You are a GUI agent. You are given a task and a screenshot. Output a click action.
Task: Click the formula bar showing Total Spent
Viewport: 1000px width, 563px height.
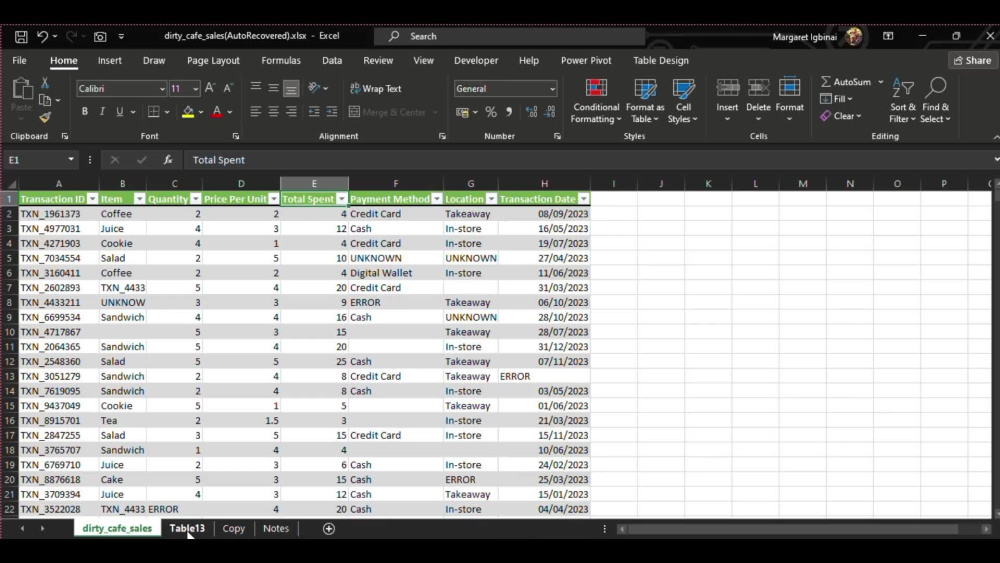[587, 160]
